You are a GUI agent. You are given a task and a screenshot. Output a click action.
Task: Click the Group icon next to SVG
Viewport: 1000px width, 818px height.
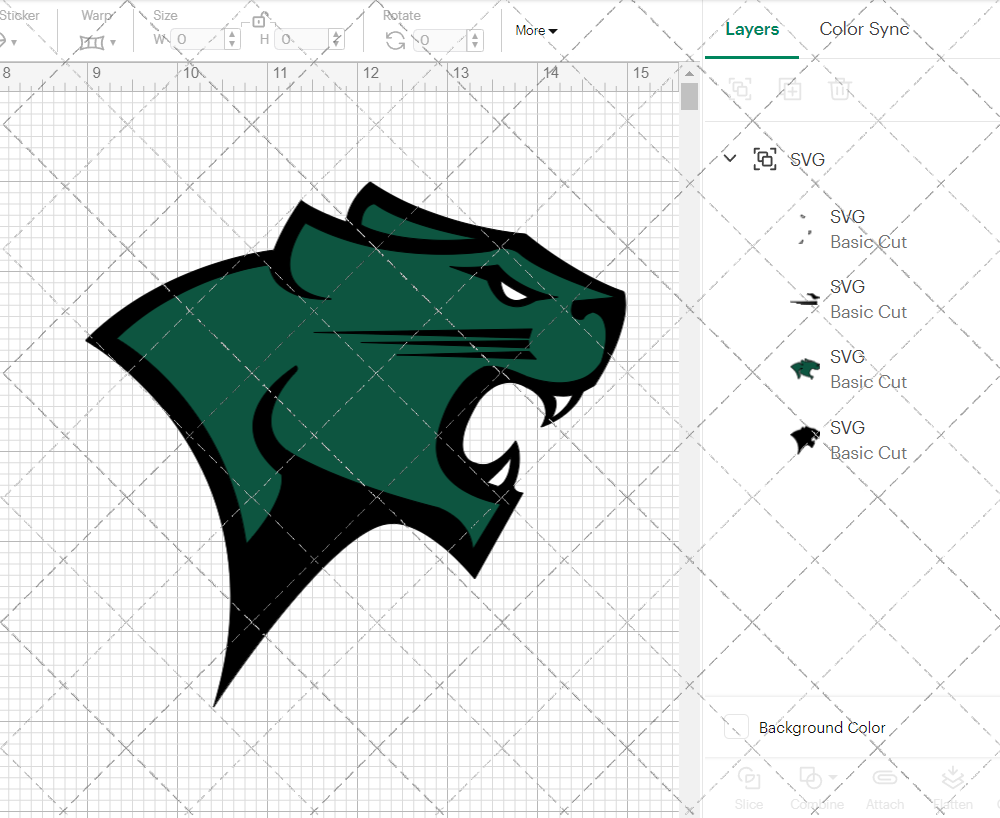(765, 159)
